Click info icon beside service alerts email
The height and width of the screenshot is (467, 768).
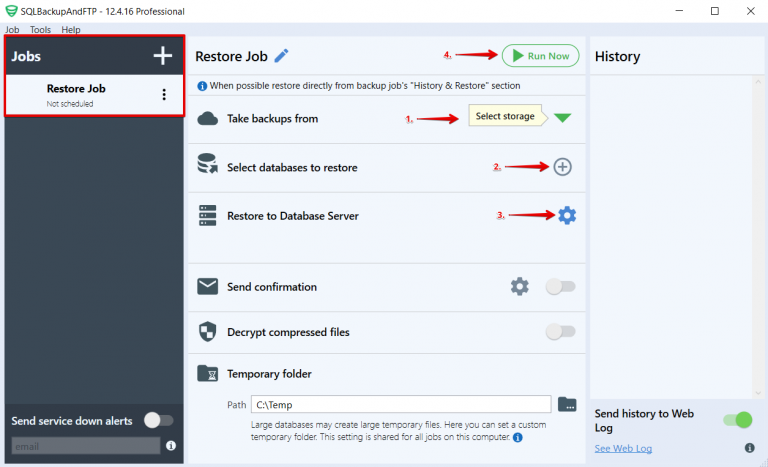[x=170, y=445]
